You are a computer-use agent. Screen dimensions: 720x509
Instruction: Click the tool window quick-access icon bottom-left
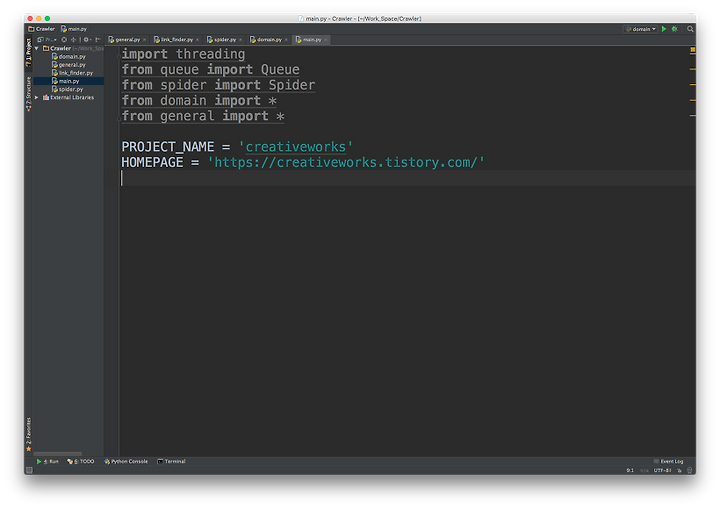point(29,470)
